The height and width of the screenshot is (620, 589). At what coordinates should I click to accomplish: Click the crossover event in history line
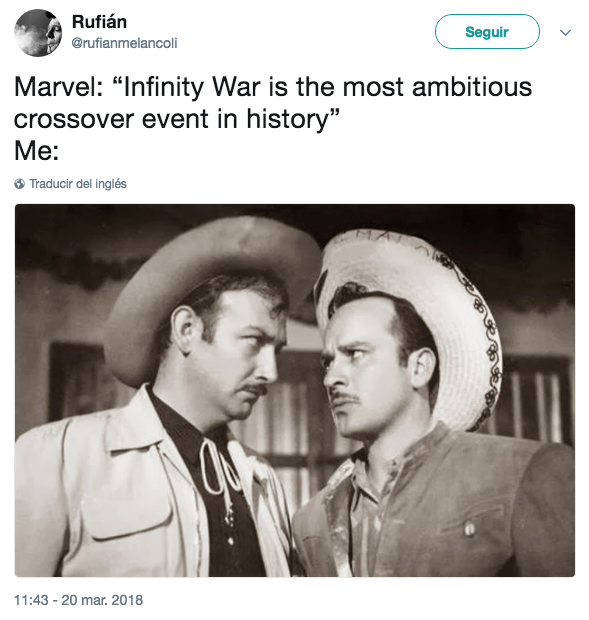click(x=177, y=119)
